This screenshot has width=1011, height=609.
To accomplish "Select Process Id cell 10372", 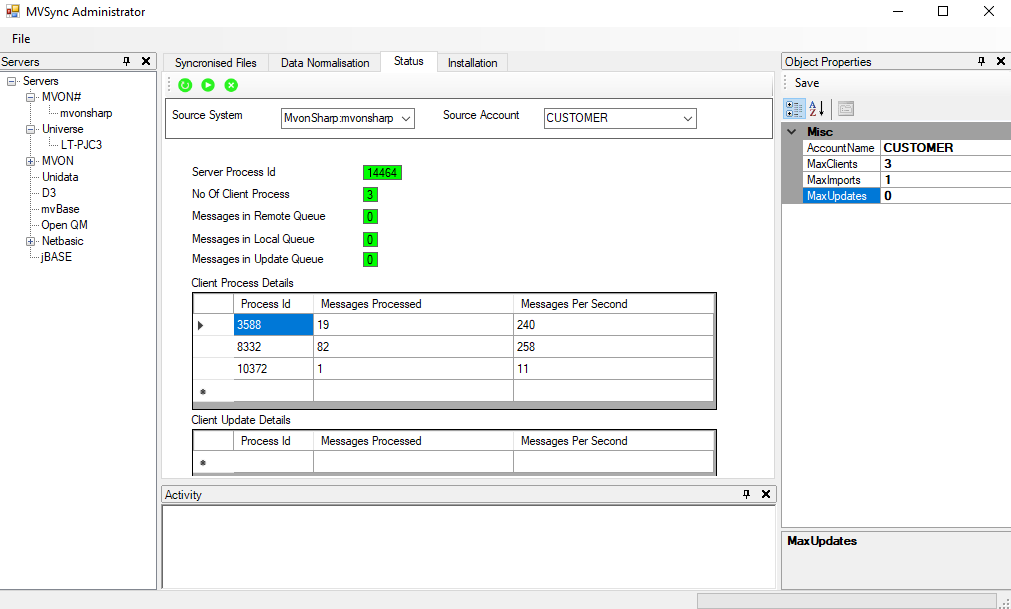I will (x=273, y=369).
